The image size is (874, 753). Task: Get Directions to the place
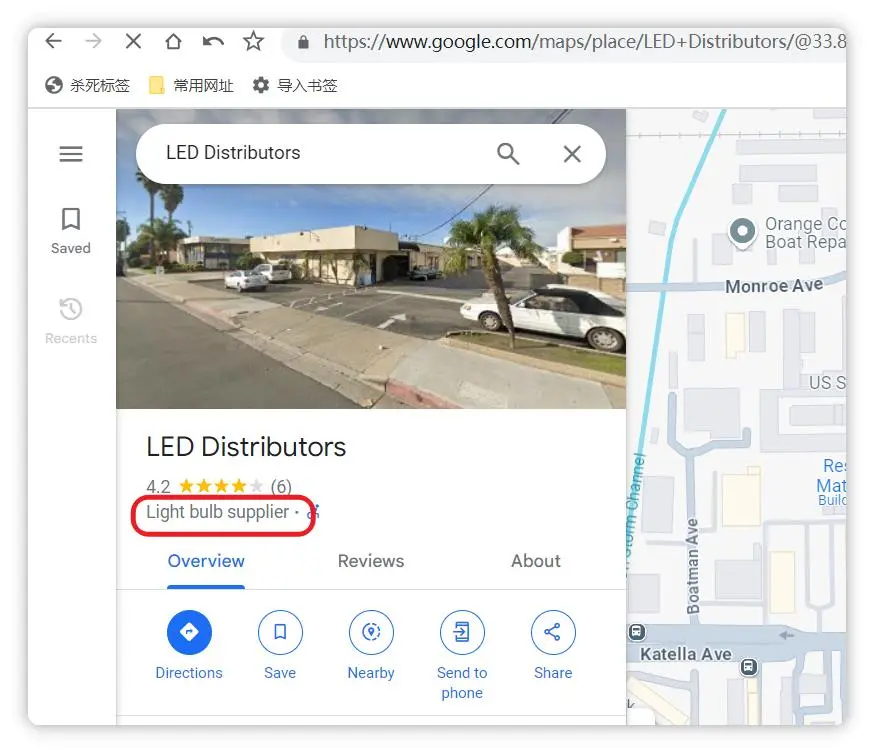click(x=189, y=645)
